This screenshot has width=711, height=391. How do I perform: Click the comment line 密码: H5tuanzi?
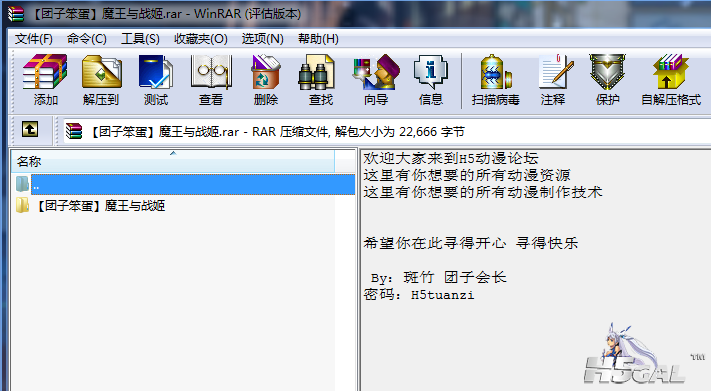pyautogui.click(x=419, y=295)
